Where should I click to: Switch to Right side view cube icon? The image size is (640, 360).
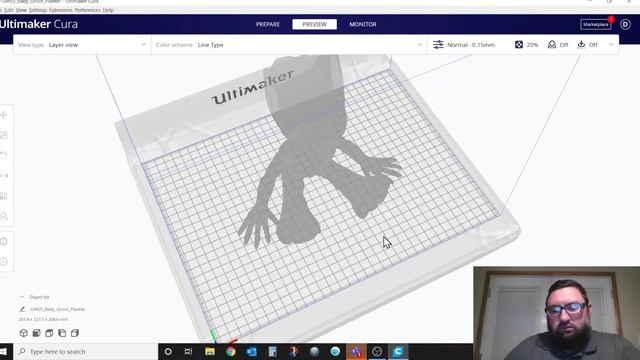click(75, 333)
